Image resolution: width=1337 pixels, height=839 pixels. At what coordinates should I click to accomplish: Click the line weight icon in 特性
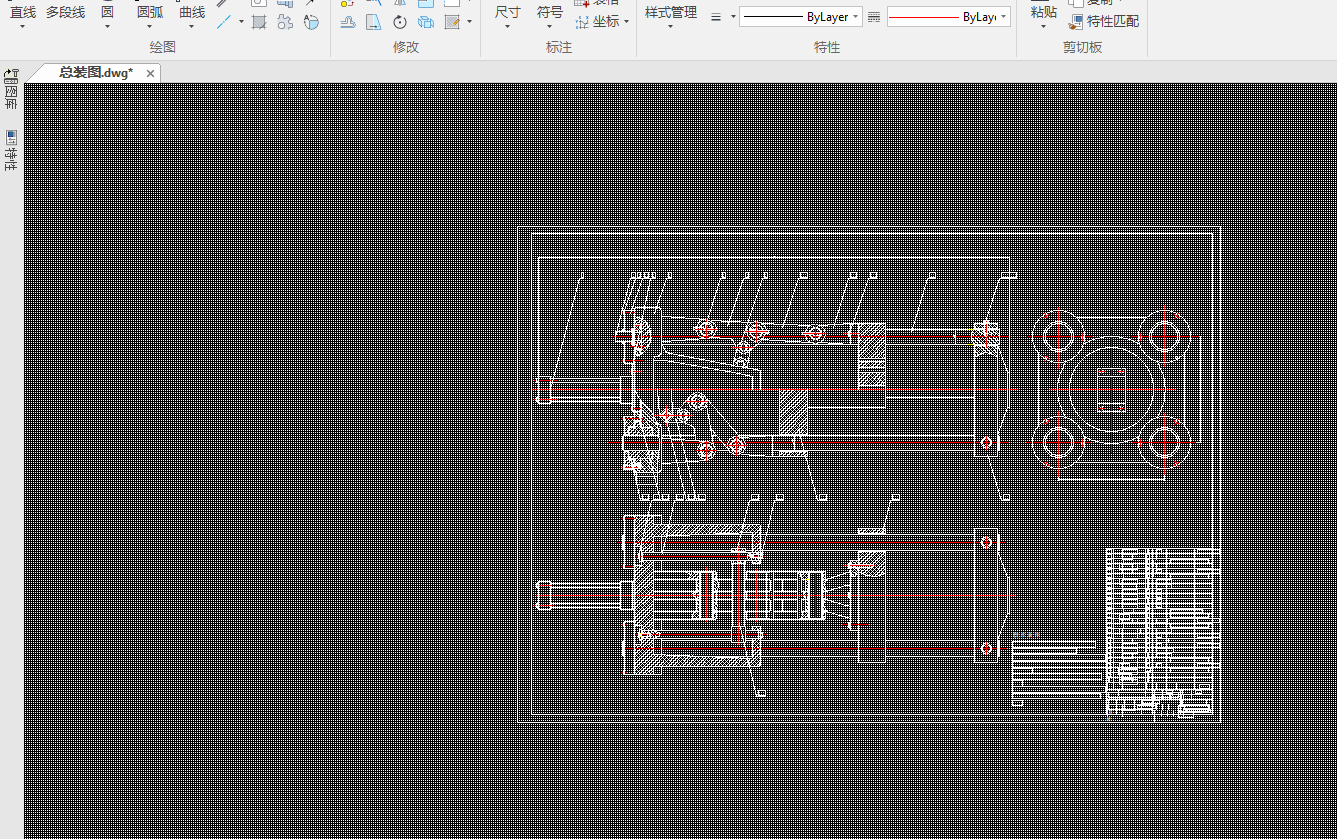tap(716, 17)
